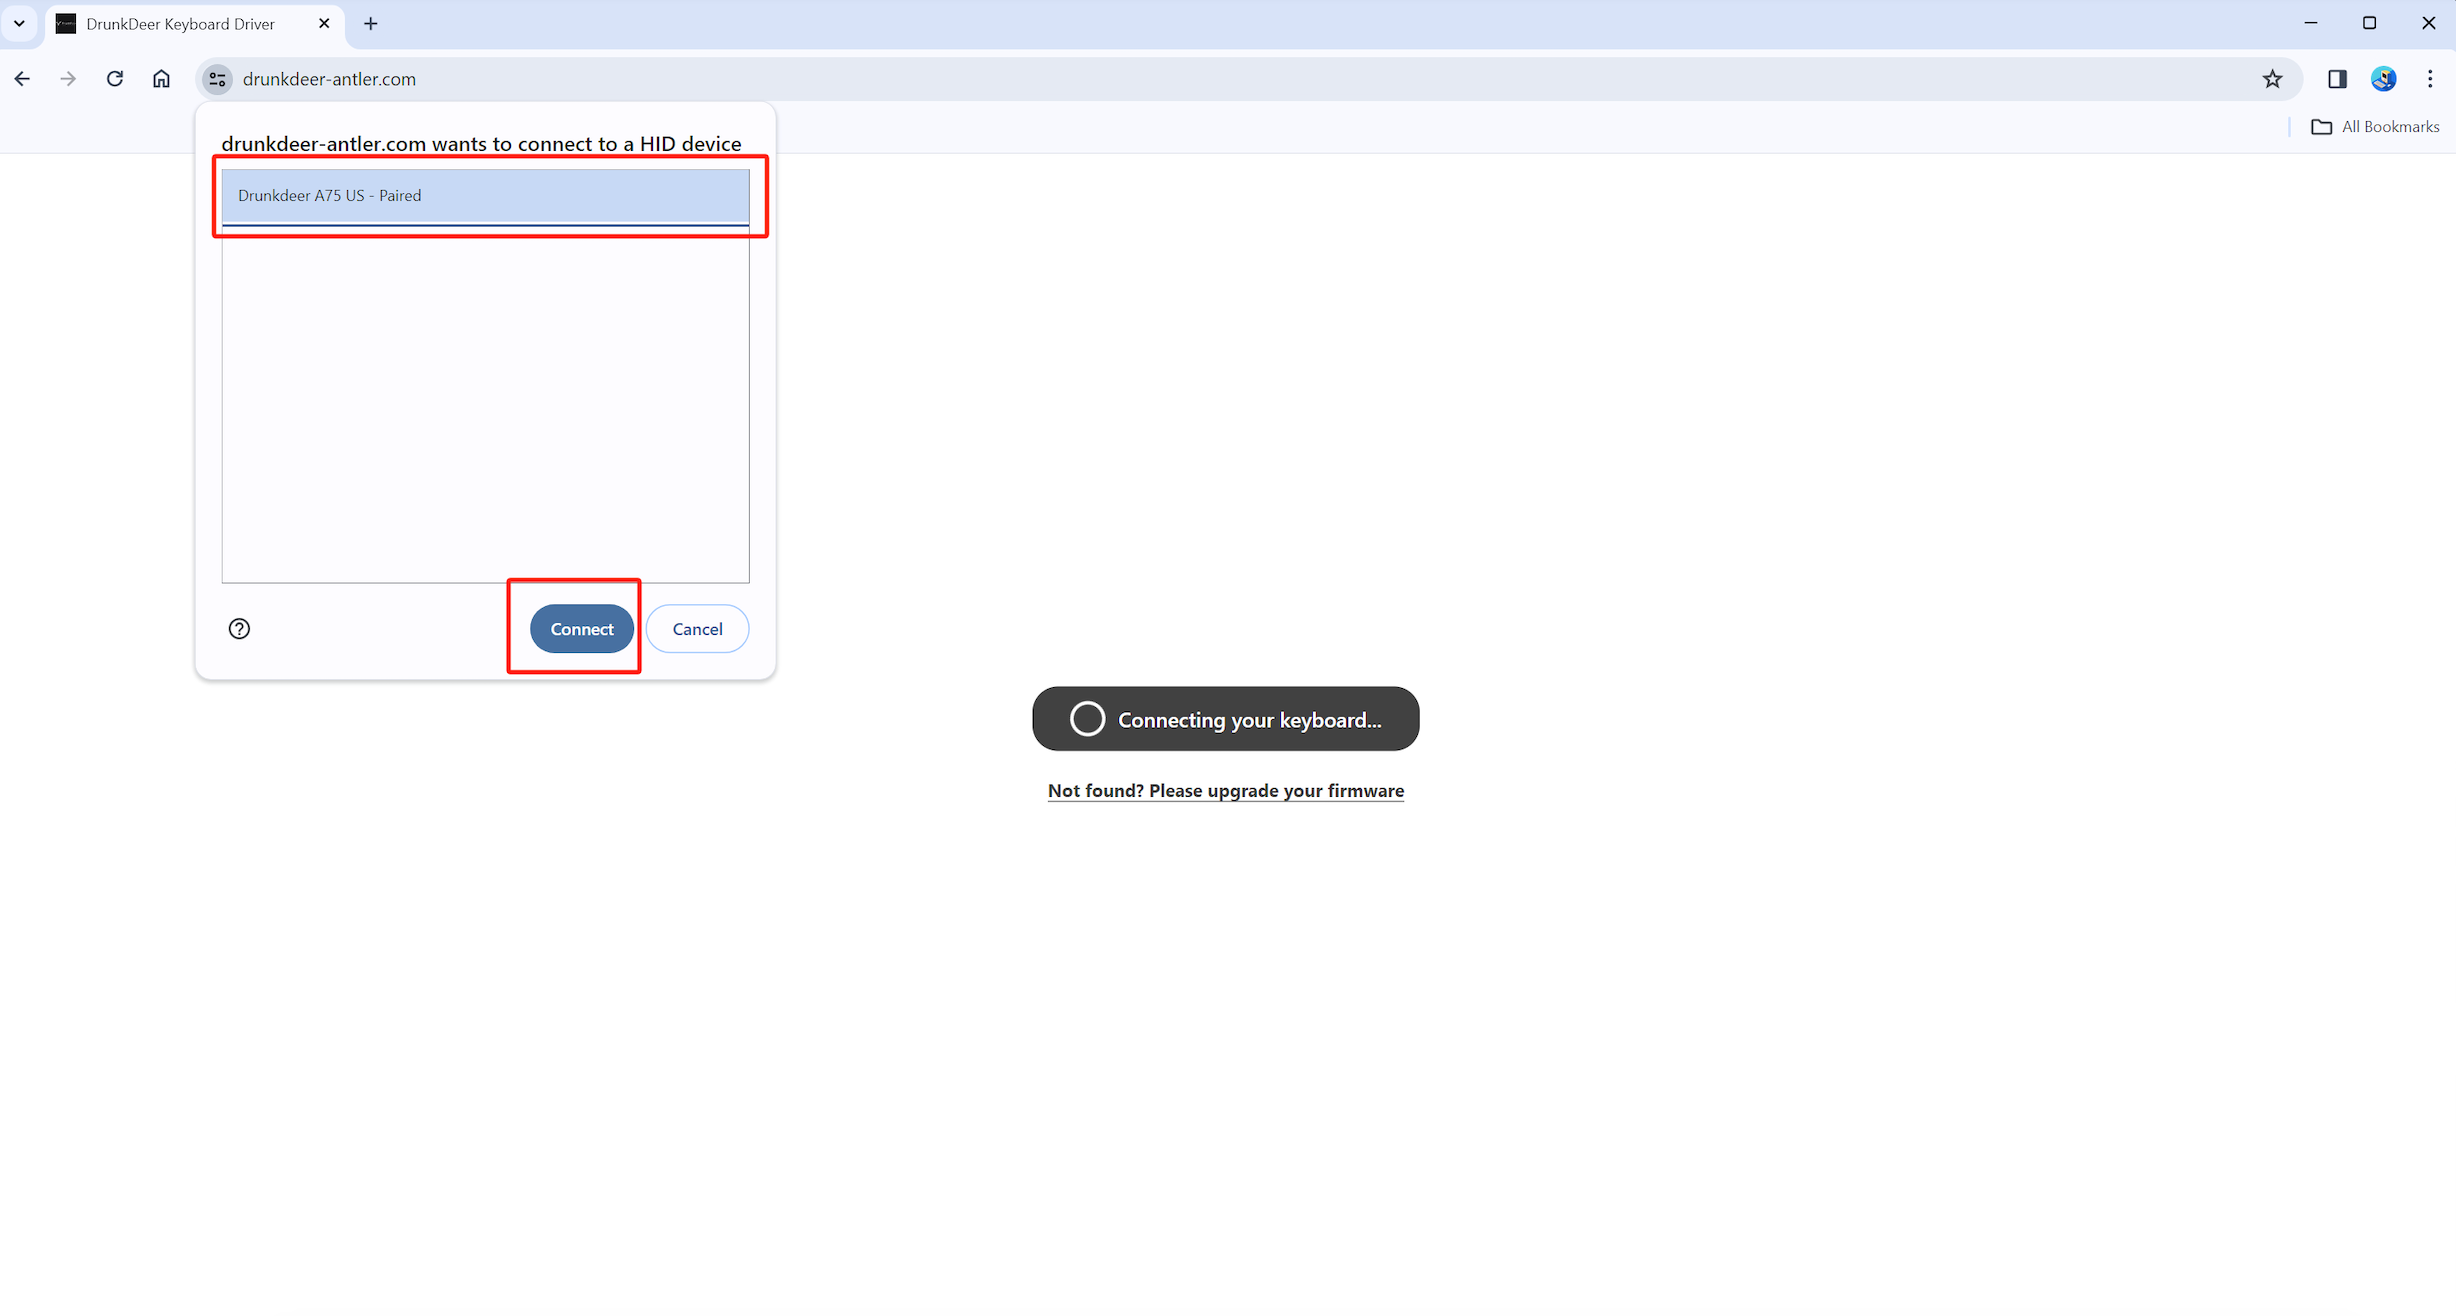Maximize the browser window
This screenshot has height=1316, width=2456.
(x=2370, y=23)
